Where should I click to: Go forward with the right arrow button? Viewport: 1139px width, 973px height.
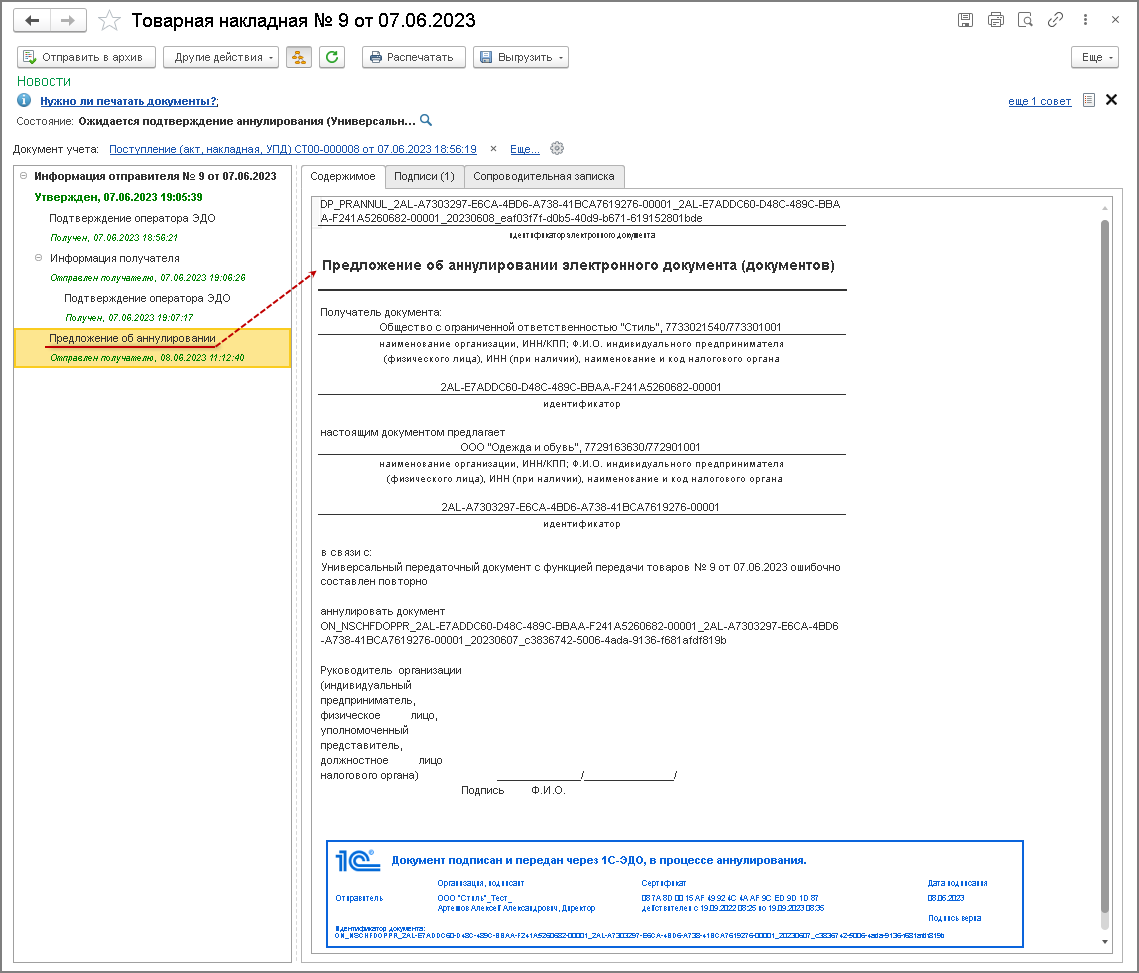click(68, 20)
